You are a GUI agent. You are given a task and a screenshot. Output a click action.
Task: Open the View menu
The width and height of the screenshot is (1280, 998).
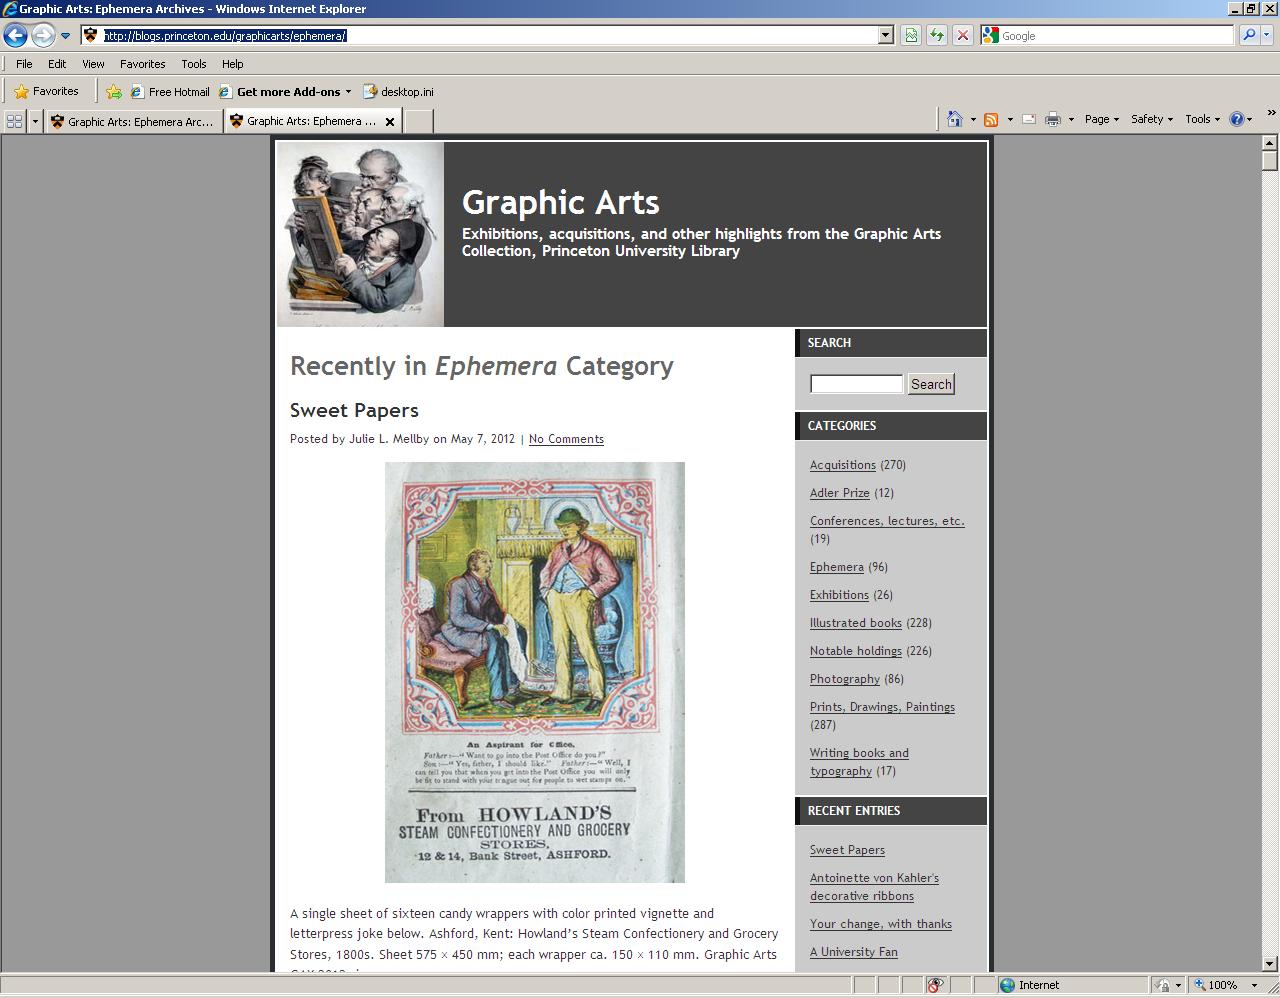click(x=93, y=63)
